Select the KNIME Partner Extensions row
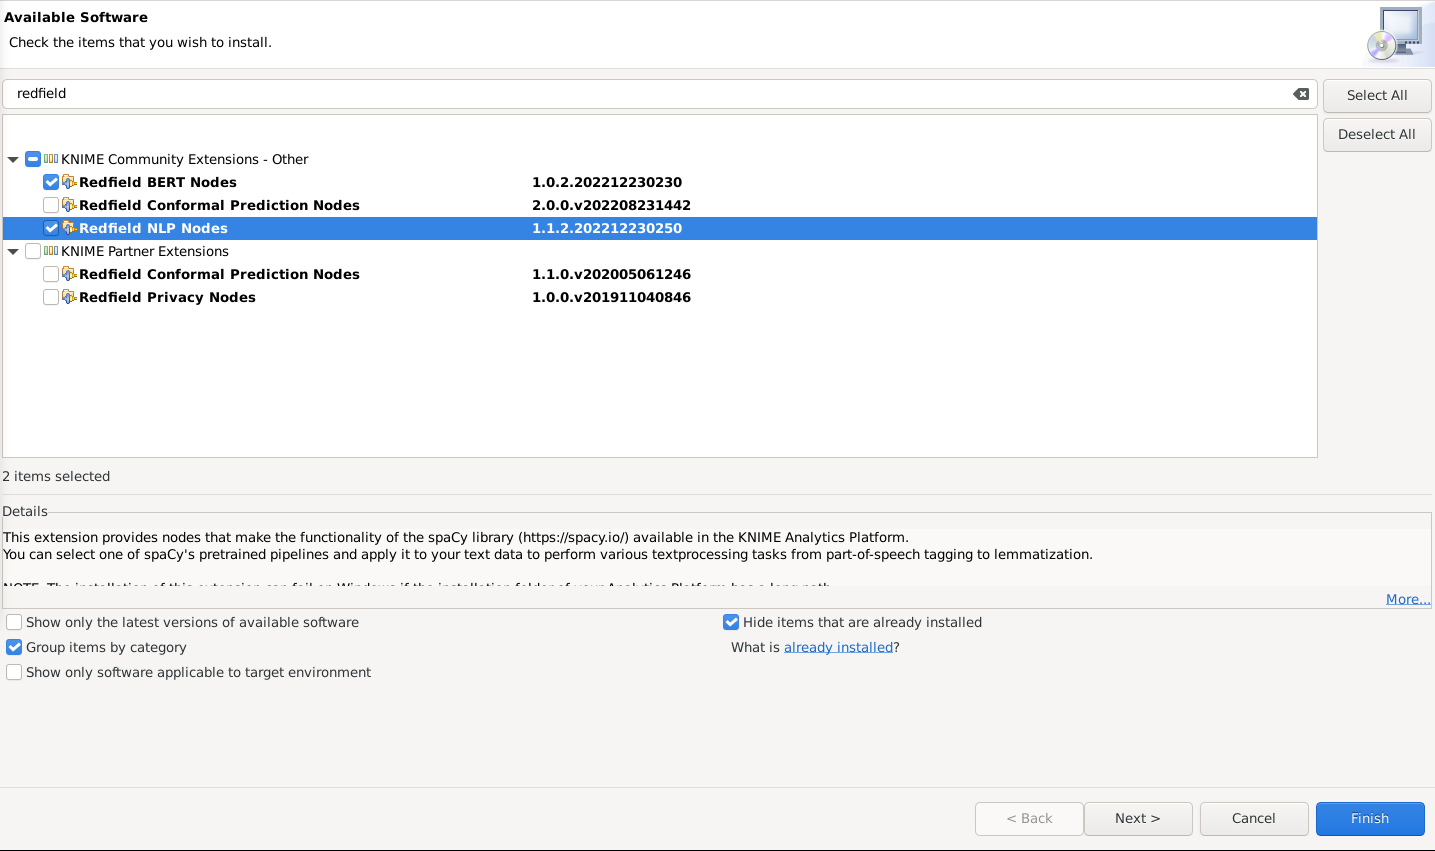This screenshot has height=851, width=1435. [x=660, y=251]
